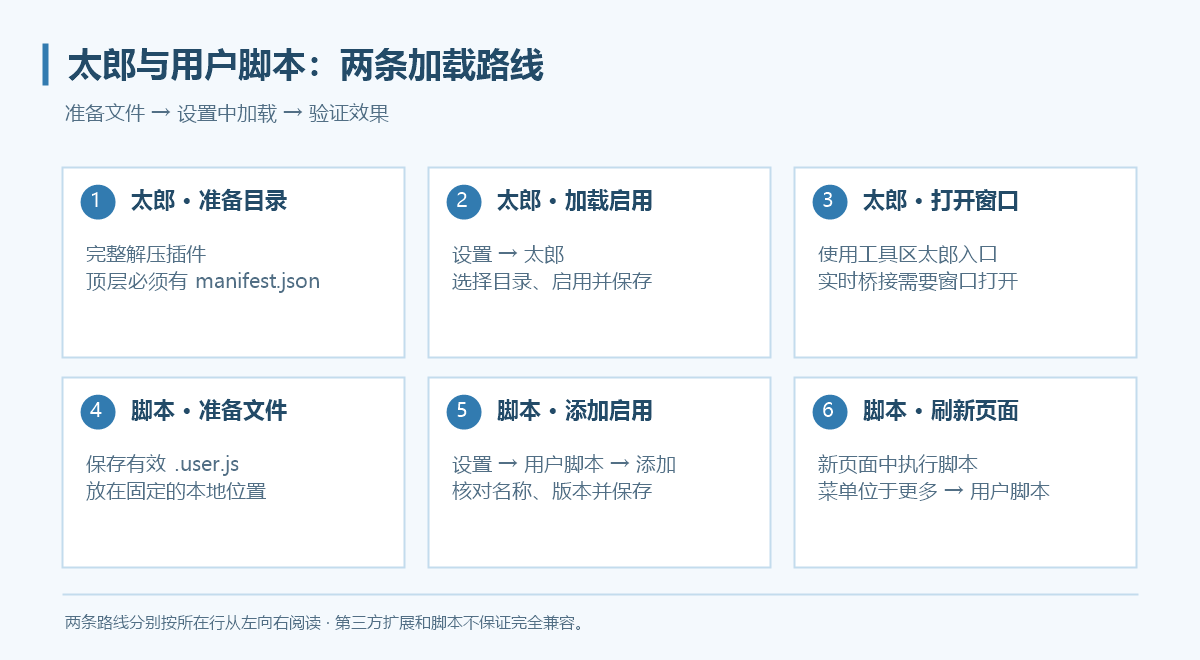
Task: Click the number 5 circle badge
Action: [x=464, y=411]
